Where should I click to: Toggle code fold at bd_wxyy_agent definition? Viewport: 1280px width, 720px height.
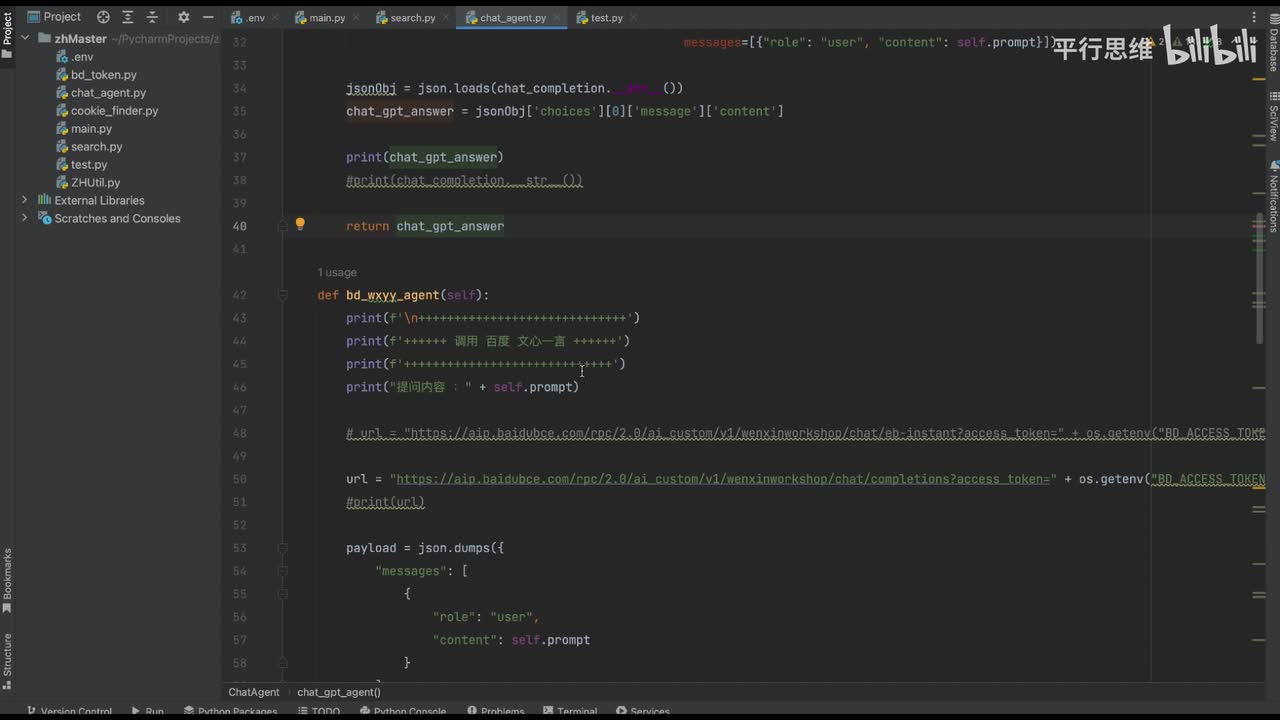tap(283, 296)
